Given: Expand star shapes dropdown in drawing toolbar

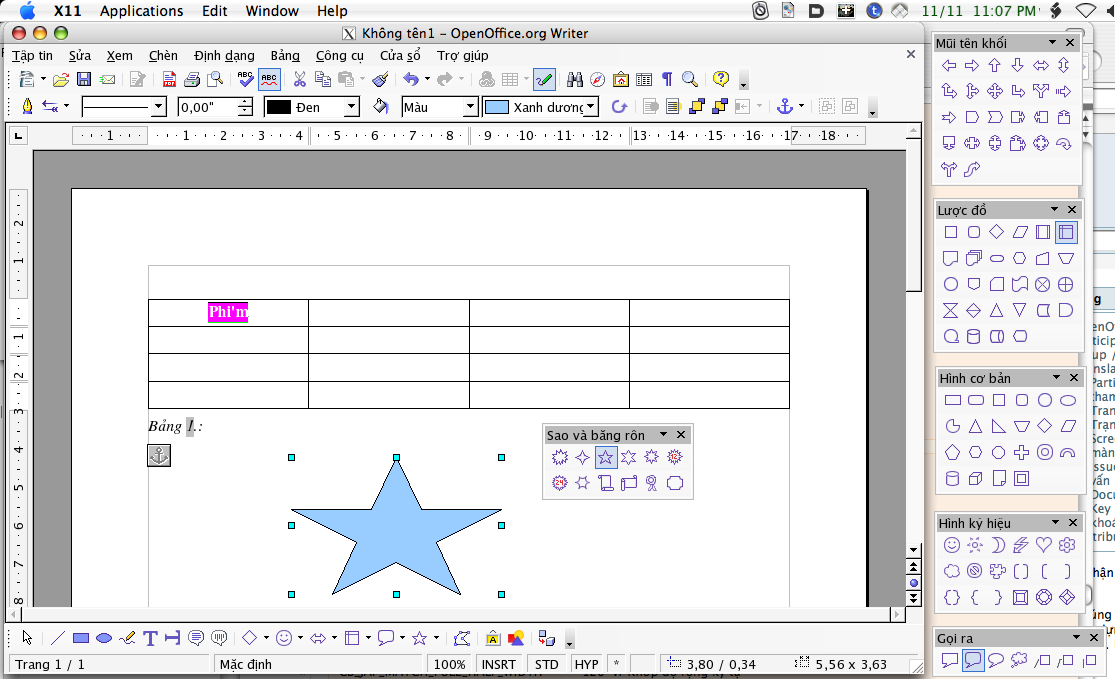Looking at the screenshot, I should tap(436, 638).
